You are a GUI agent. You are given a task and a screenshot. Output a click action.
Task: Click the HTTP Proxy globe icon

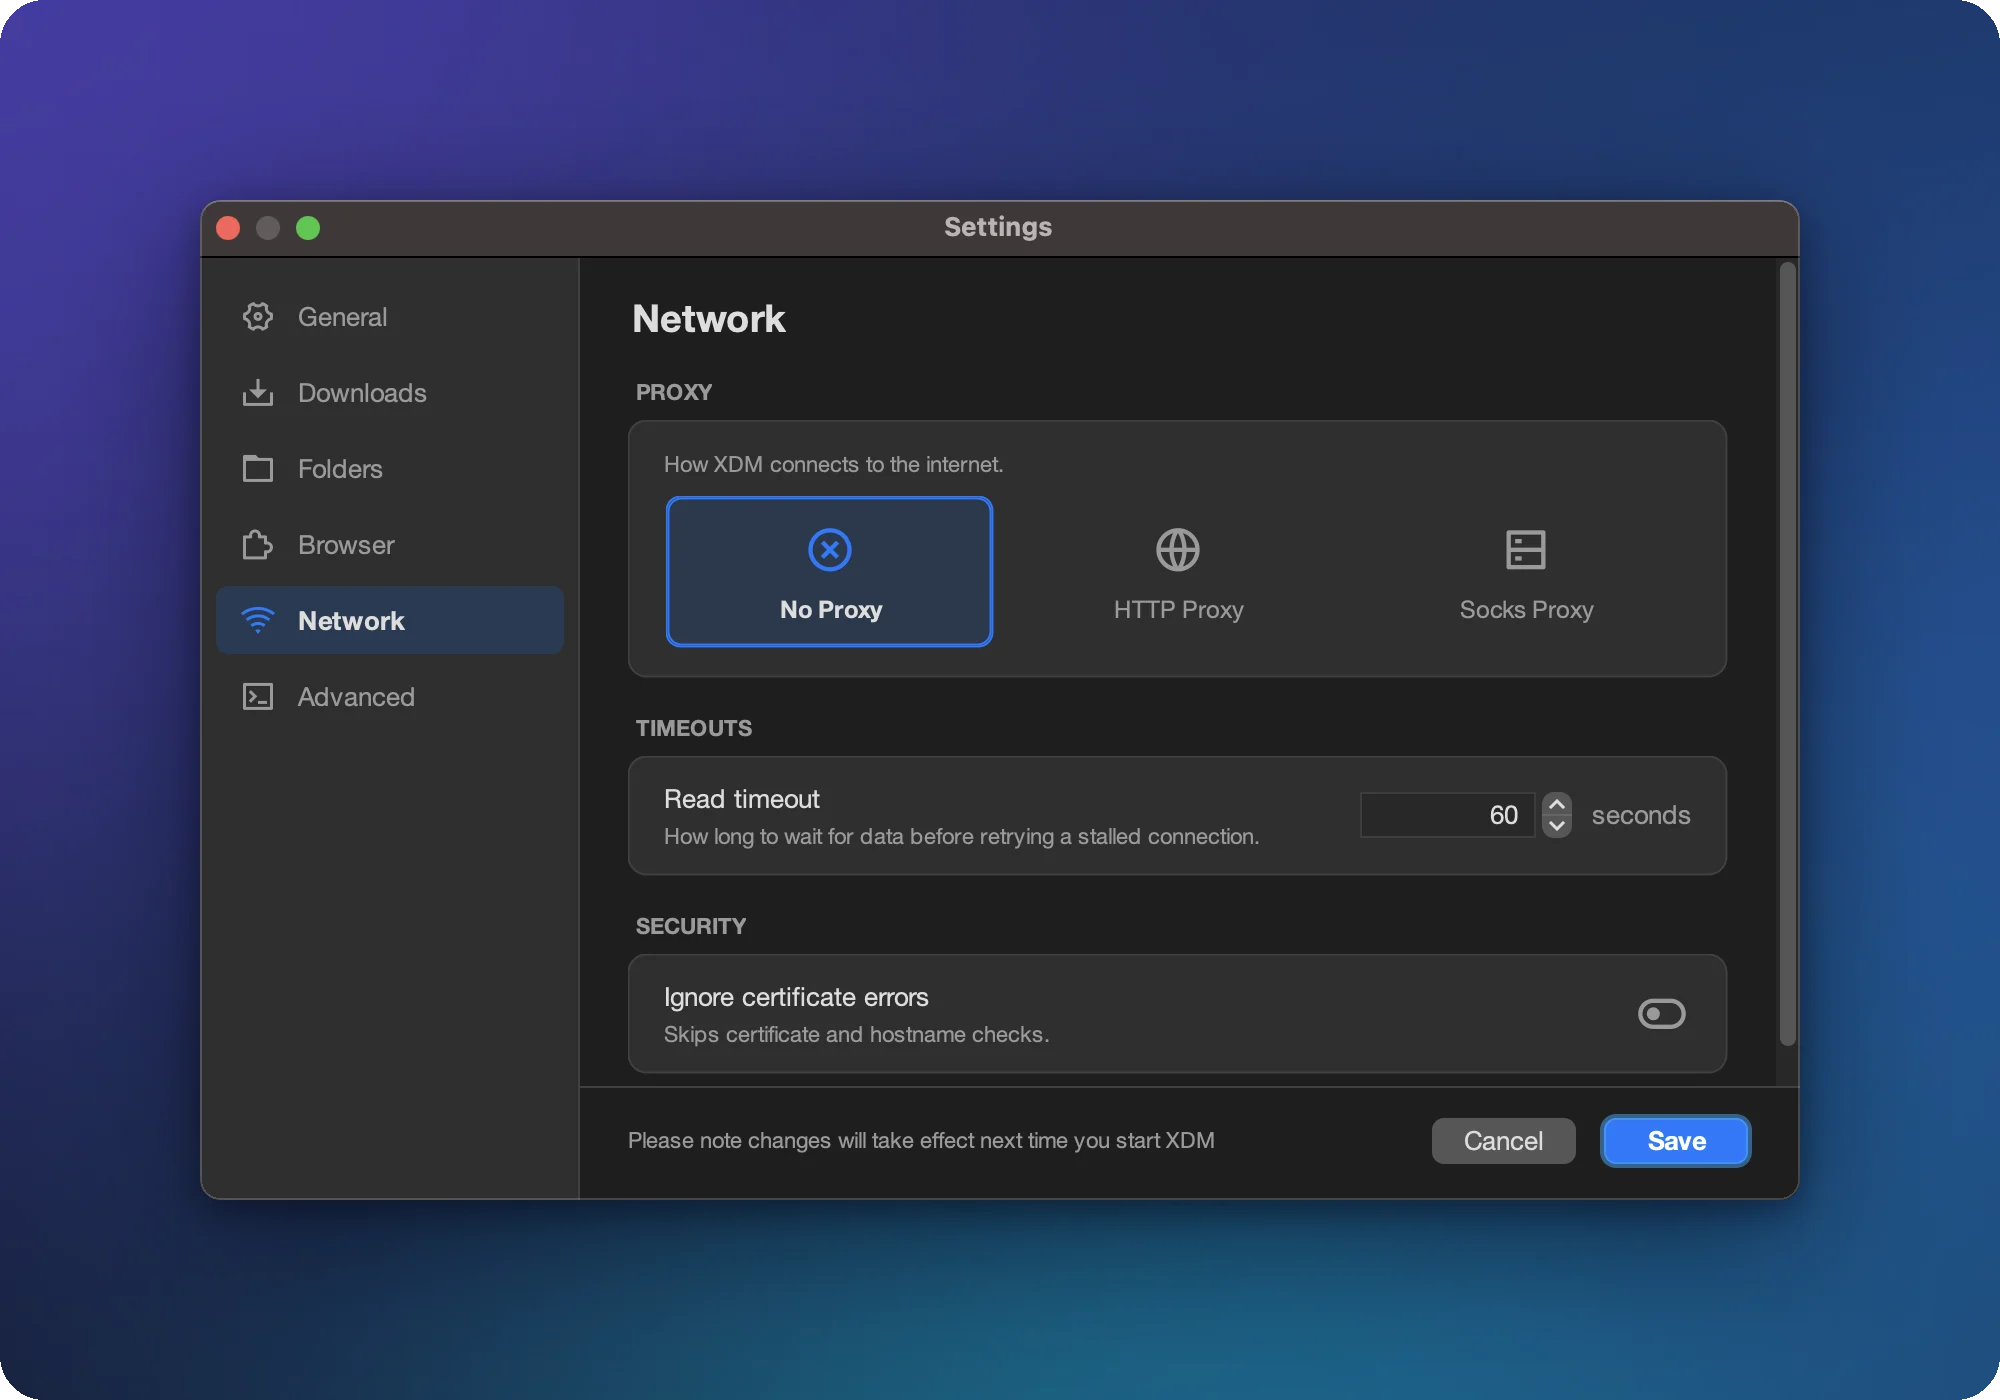1178,550
